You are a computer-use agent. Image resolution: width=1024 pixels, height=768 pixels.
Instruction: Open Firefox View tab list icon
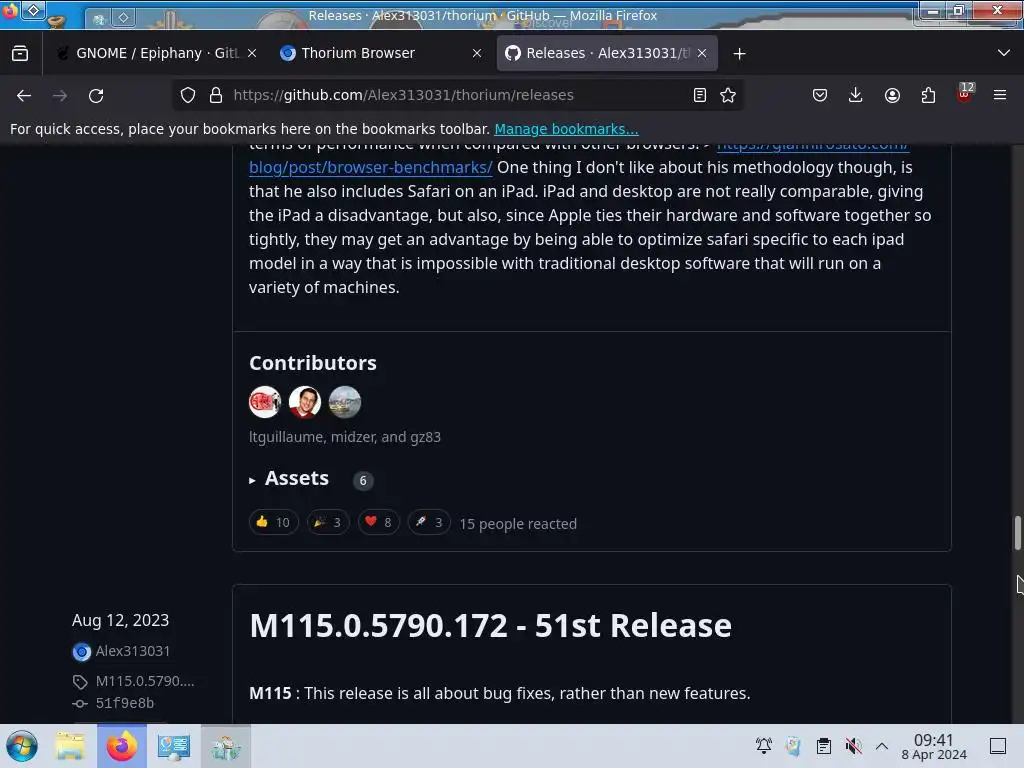pos(20,53)
